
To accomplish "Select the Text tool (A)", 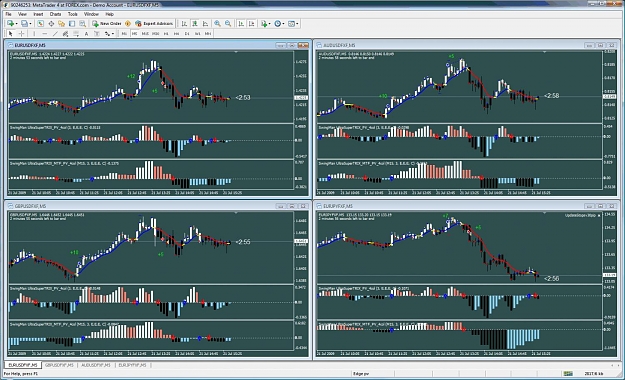I will coord(86,33).
